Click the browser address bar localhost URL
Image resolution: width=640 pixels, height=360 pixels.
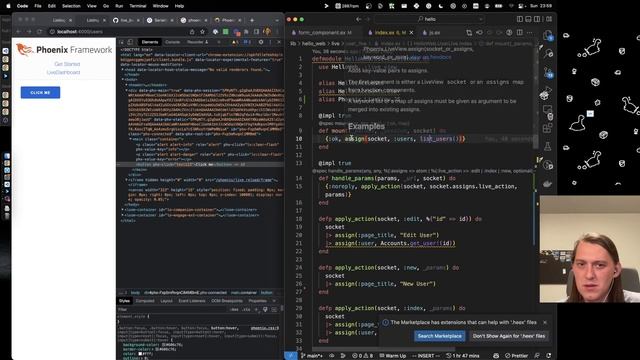[x=80, y=32]
